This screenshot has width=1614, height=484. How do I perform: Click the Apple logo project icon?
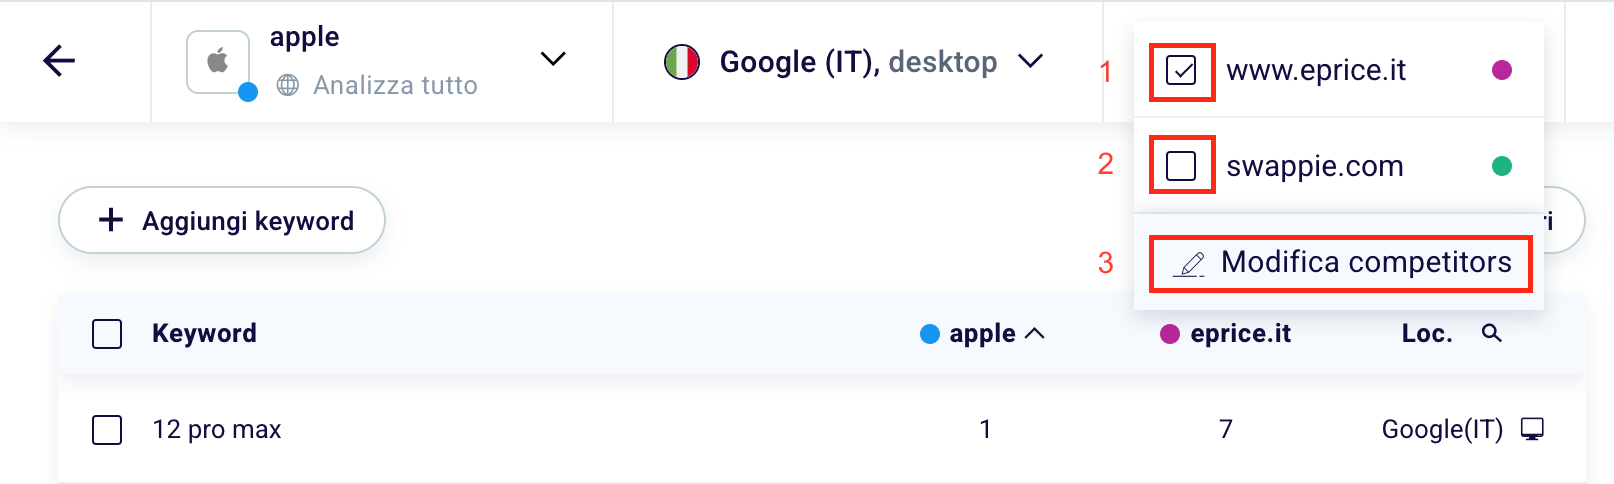217,61
